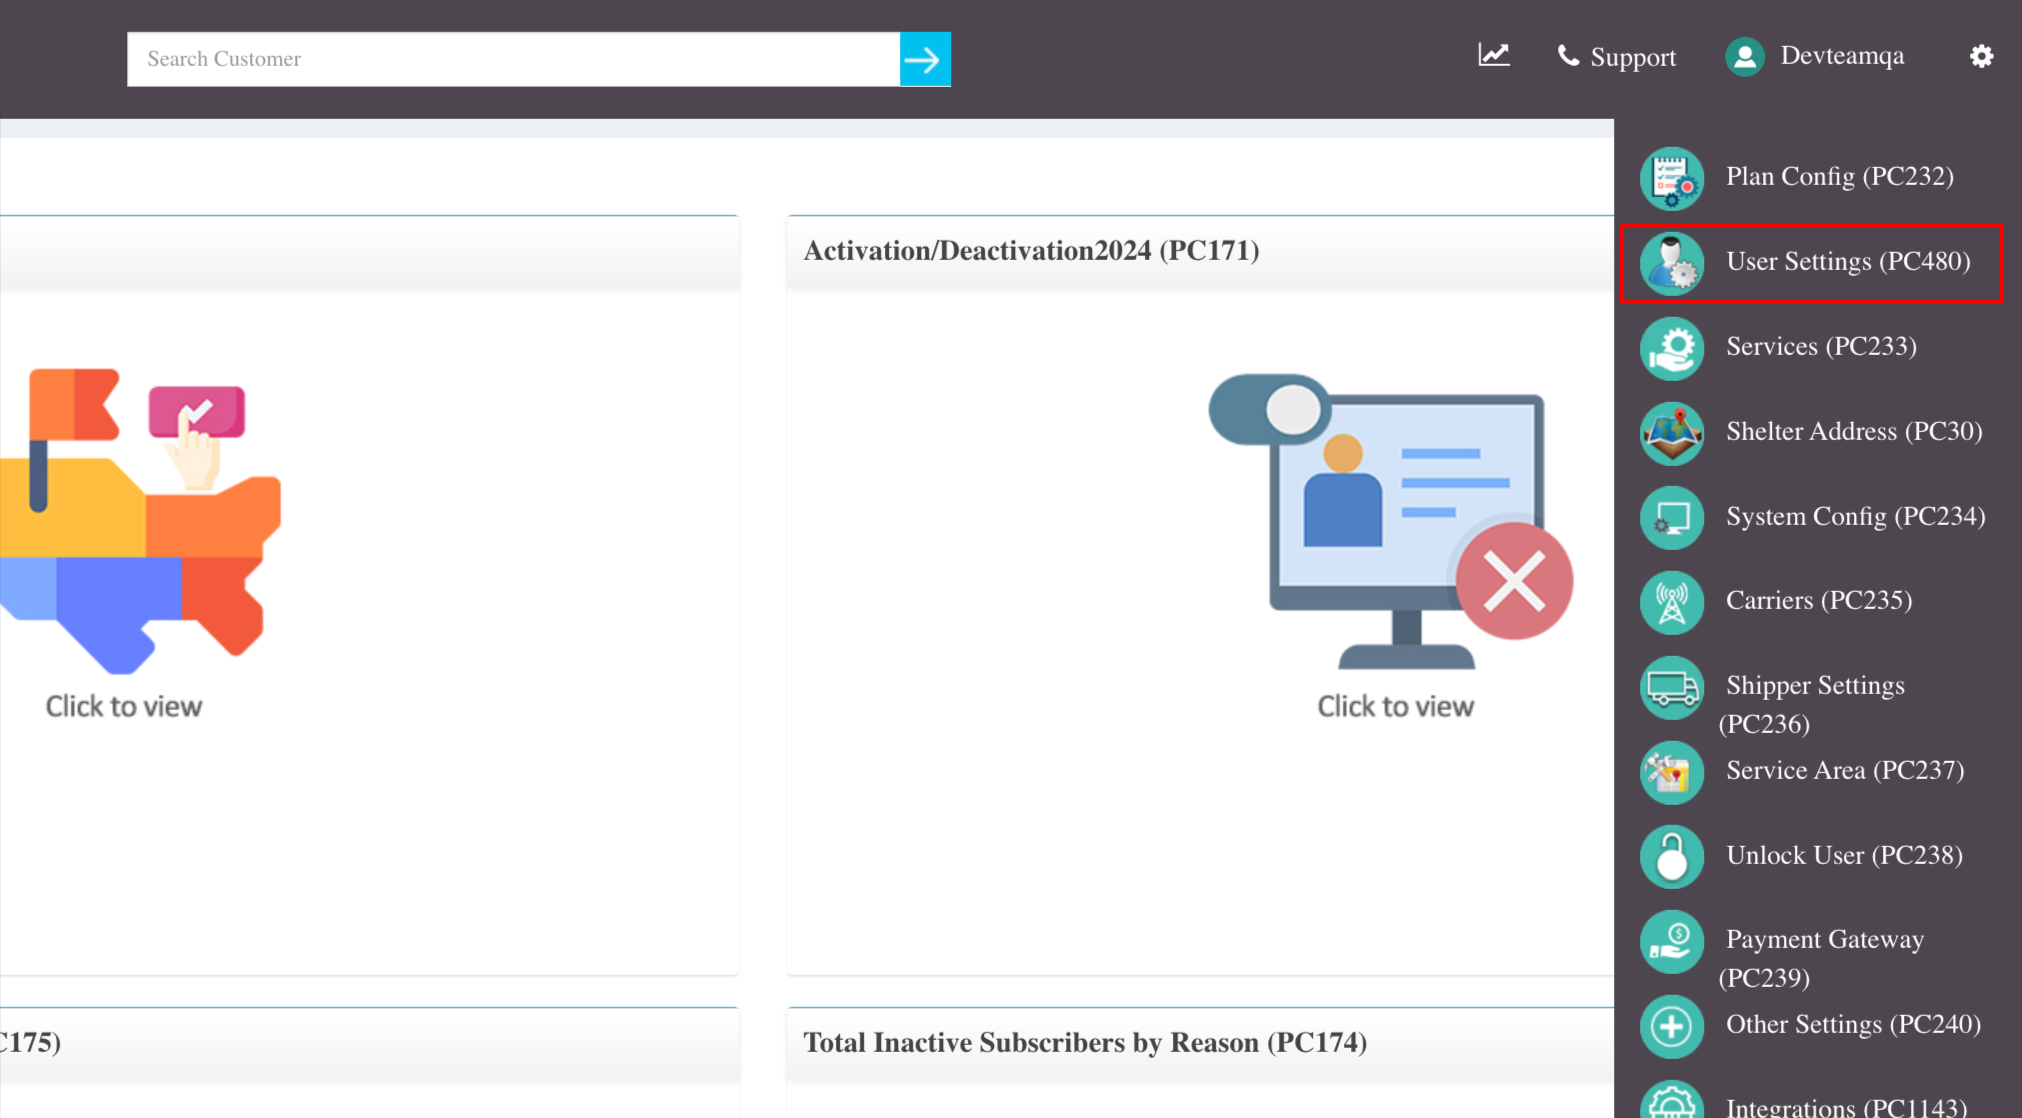The image size is (2022, 1118).
Task: Open Shipper Settings (PC236) entry
Action: [1812, 704]
